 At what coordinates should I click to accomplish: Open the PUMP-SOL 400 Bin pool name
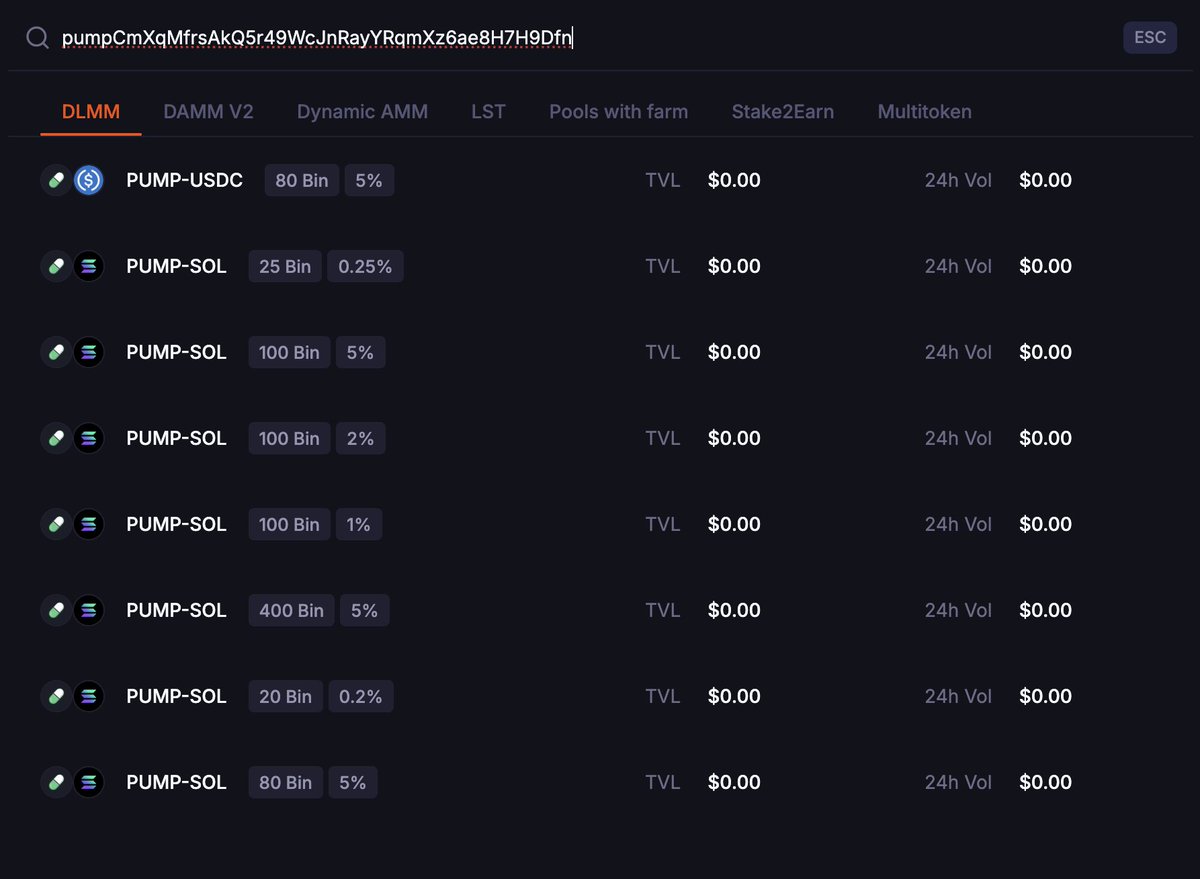(x=176, y=610)
